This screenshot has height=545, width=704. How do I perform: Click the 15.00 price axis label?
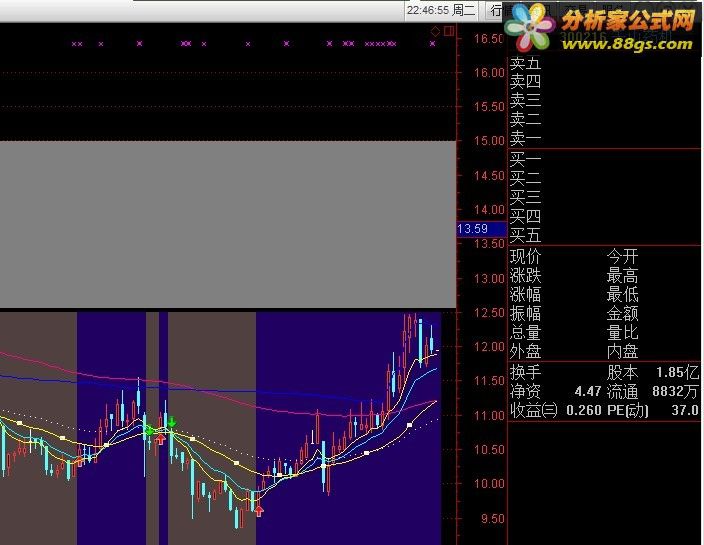coord(489,141)
